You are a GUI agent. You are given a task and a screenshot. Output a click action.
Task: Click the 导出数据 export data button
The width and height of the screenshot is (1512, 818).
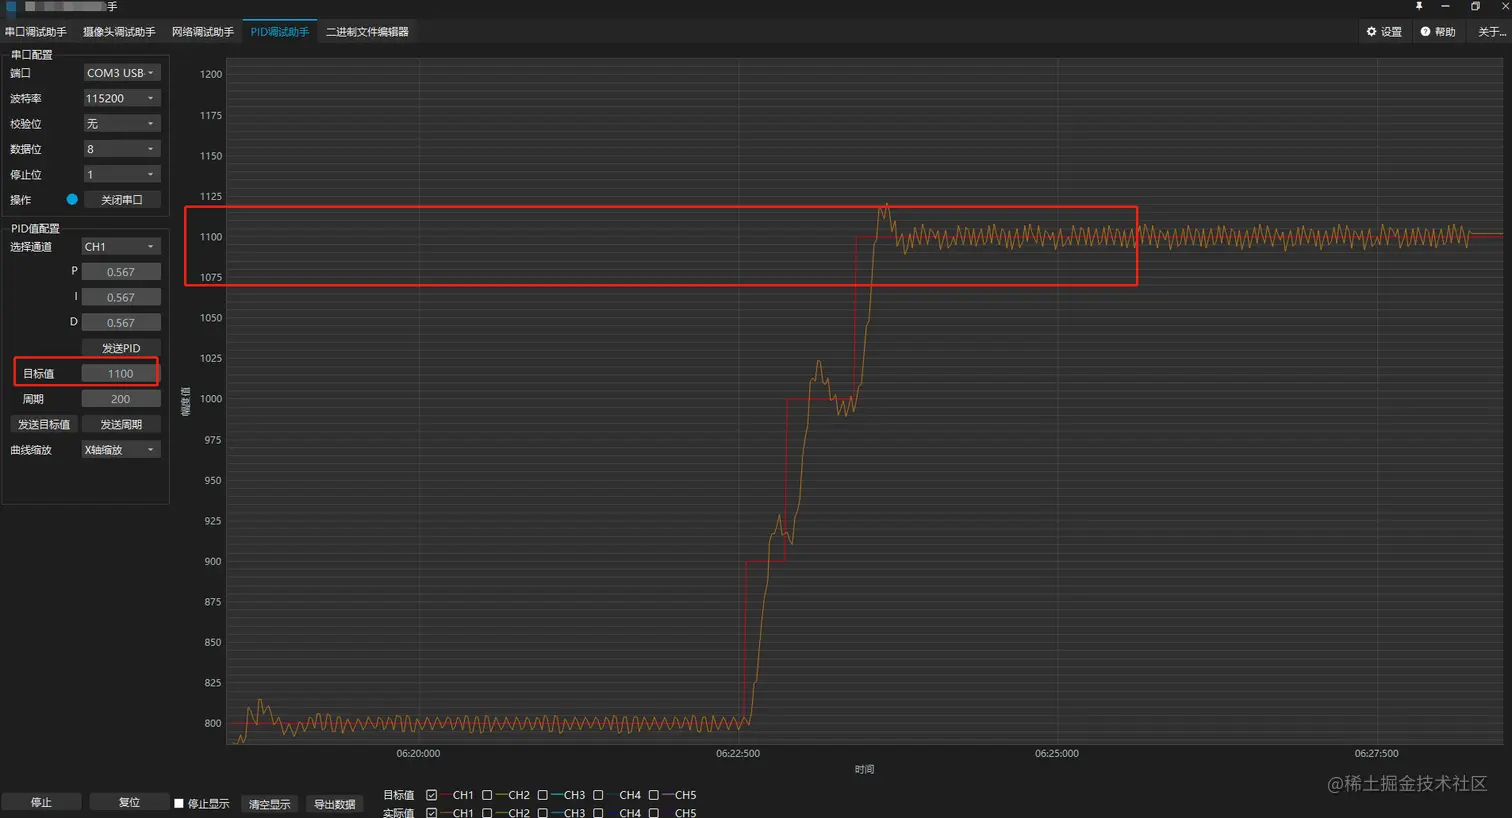pos(335,804)
